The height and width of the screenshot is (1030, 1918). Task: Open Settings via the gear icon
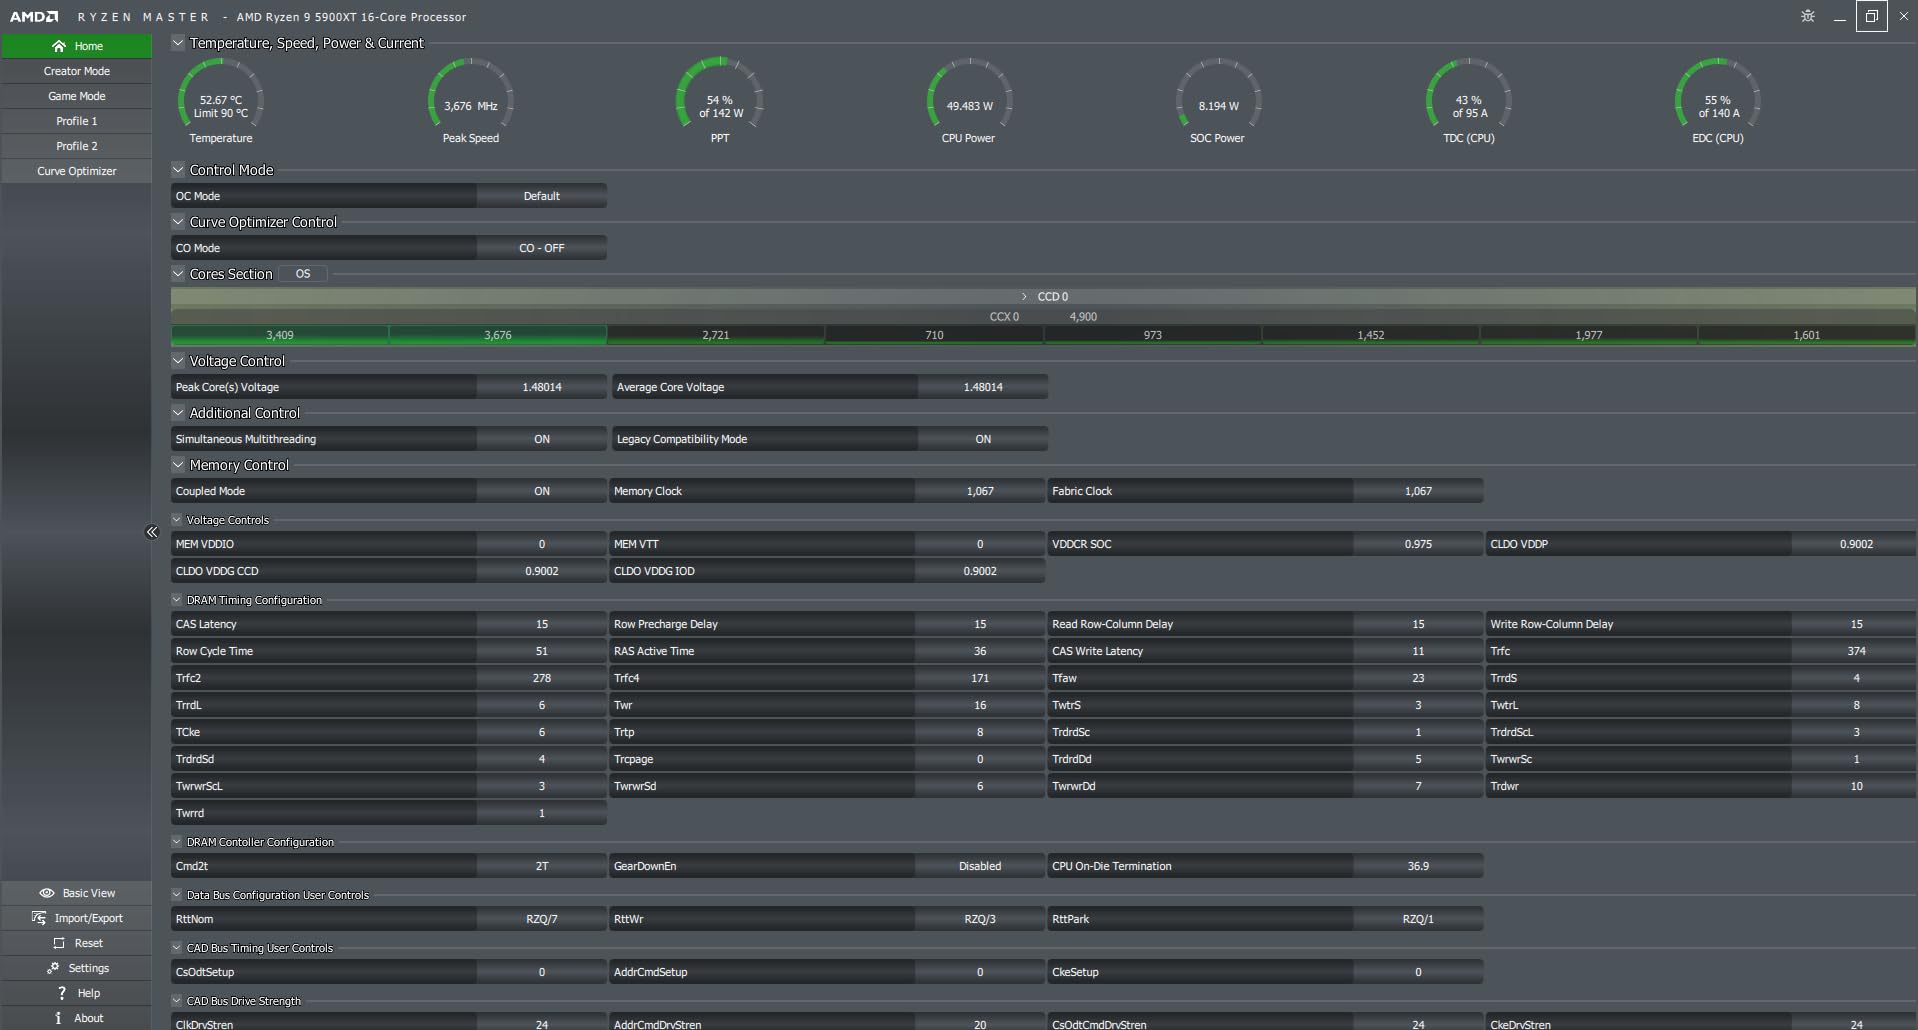(x=53, y=968)
